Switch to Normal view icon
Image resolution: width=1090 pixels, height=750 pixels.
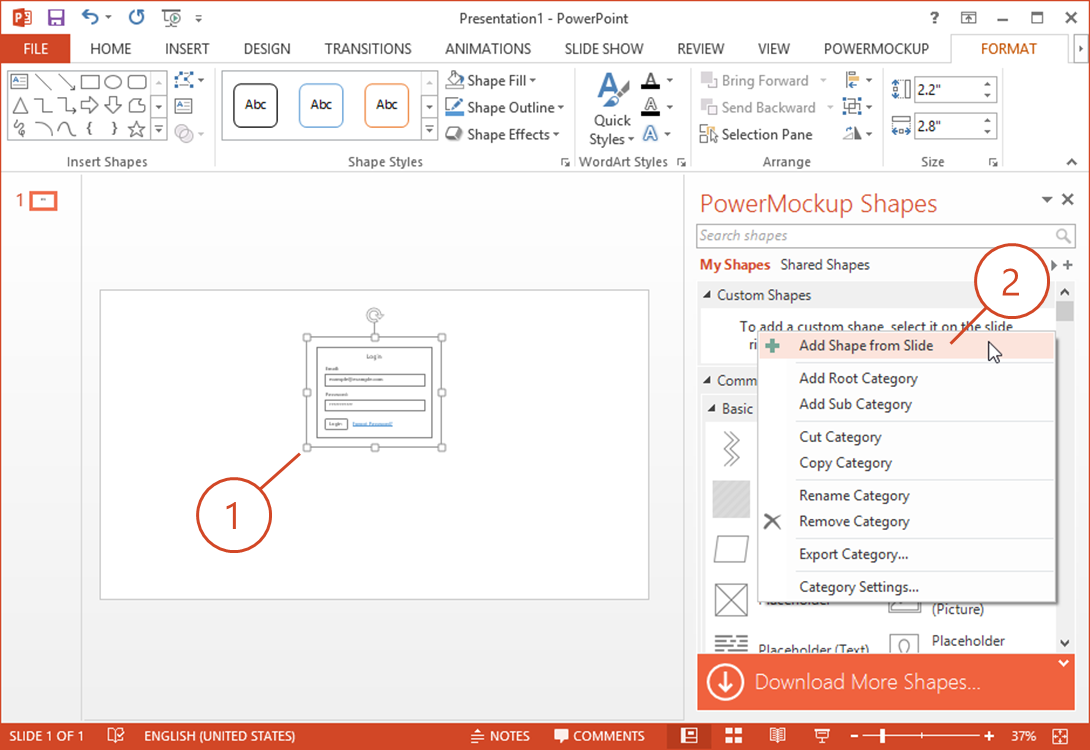pyautogui.click(x=689, y=735)
